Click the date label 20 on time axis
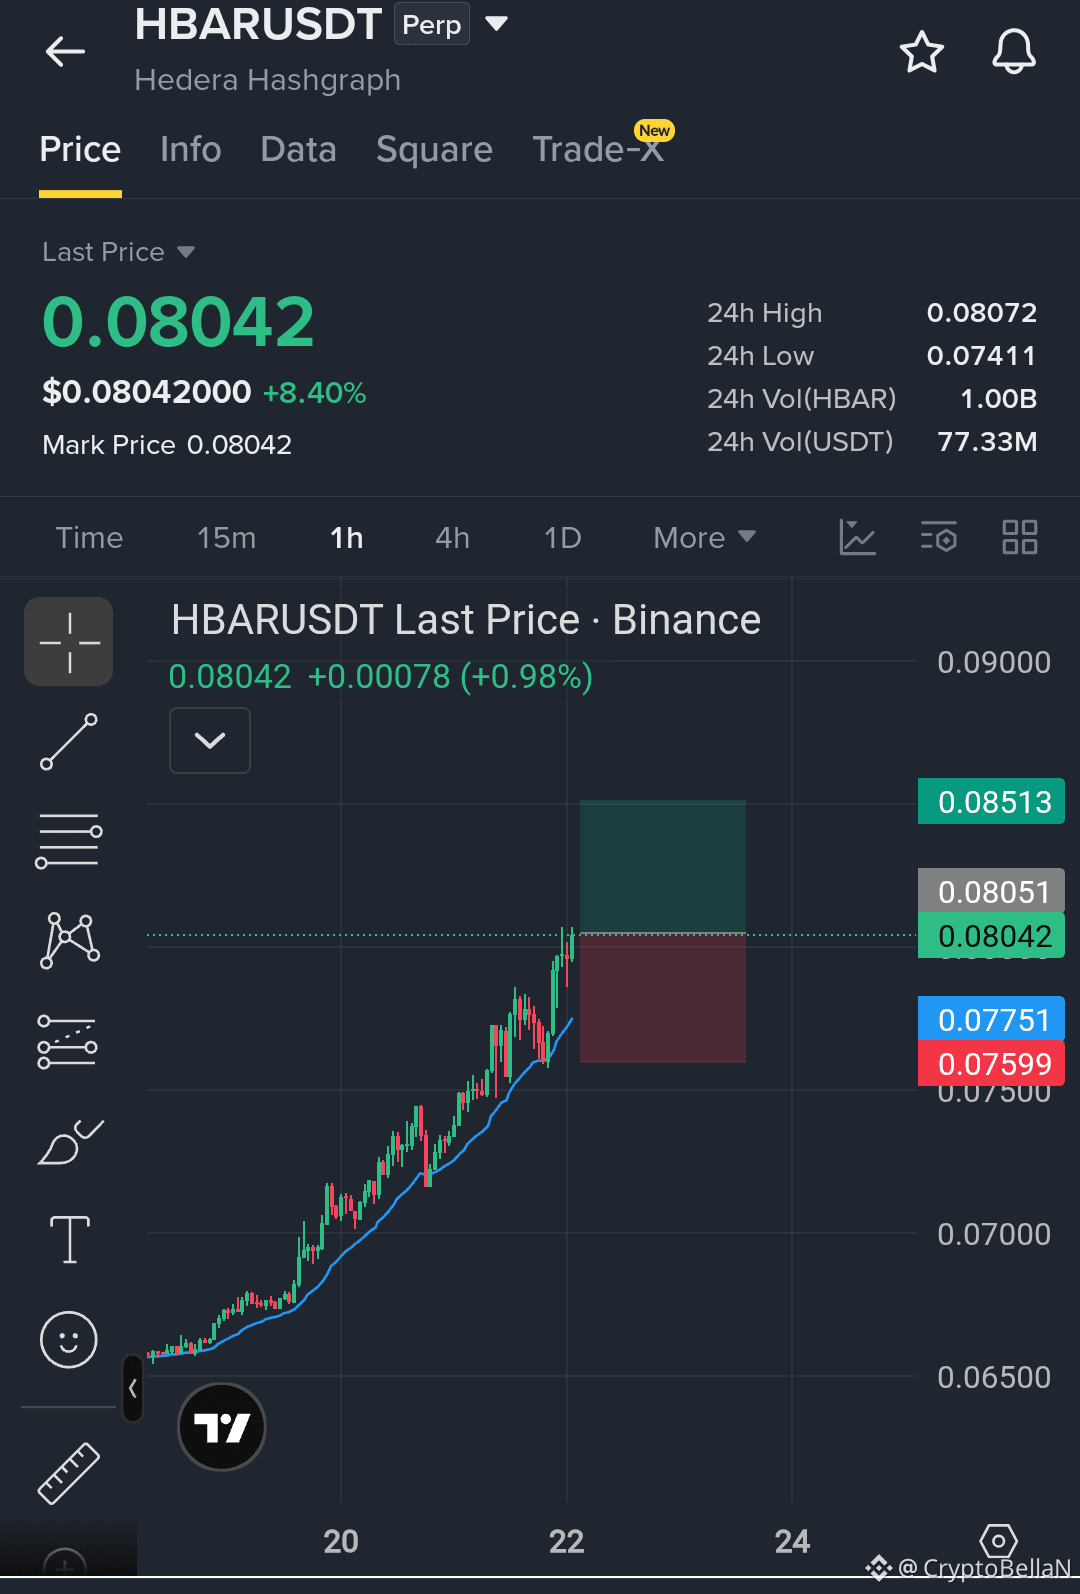 click(341, 1541)
